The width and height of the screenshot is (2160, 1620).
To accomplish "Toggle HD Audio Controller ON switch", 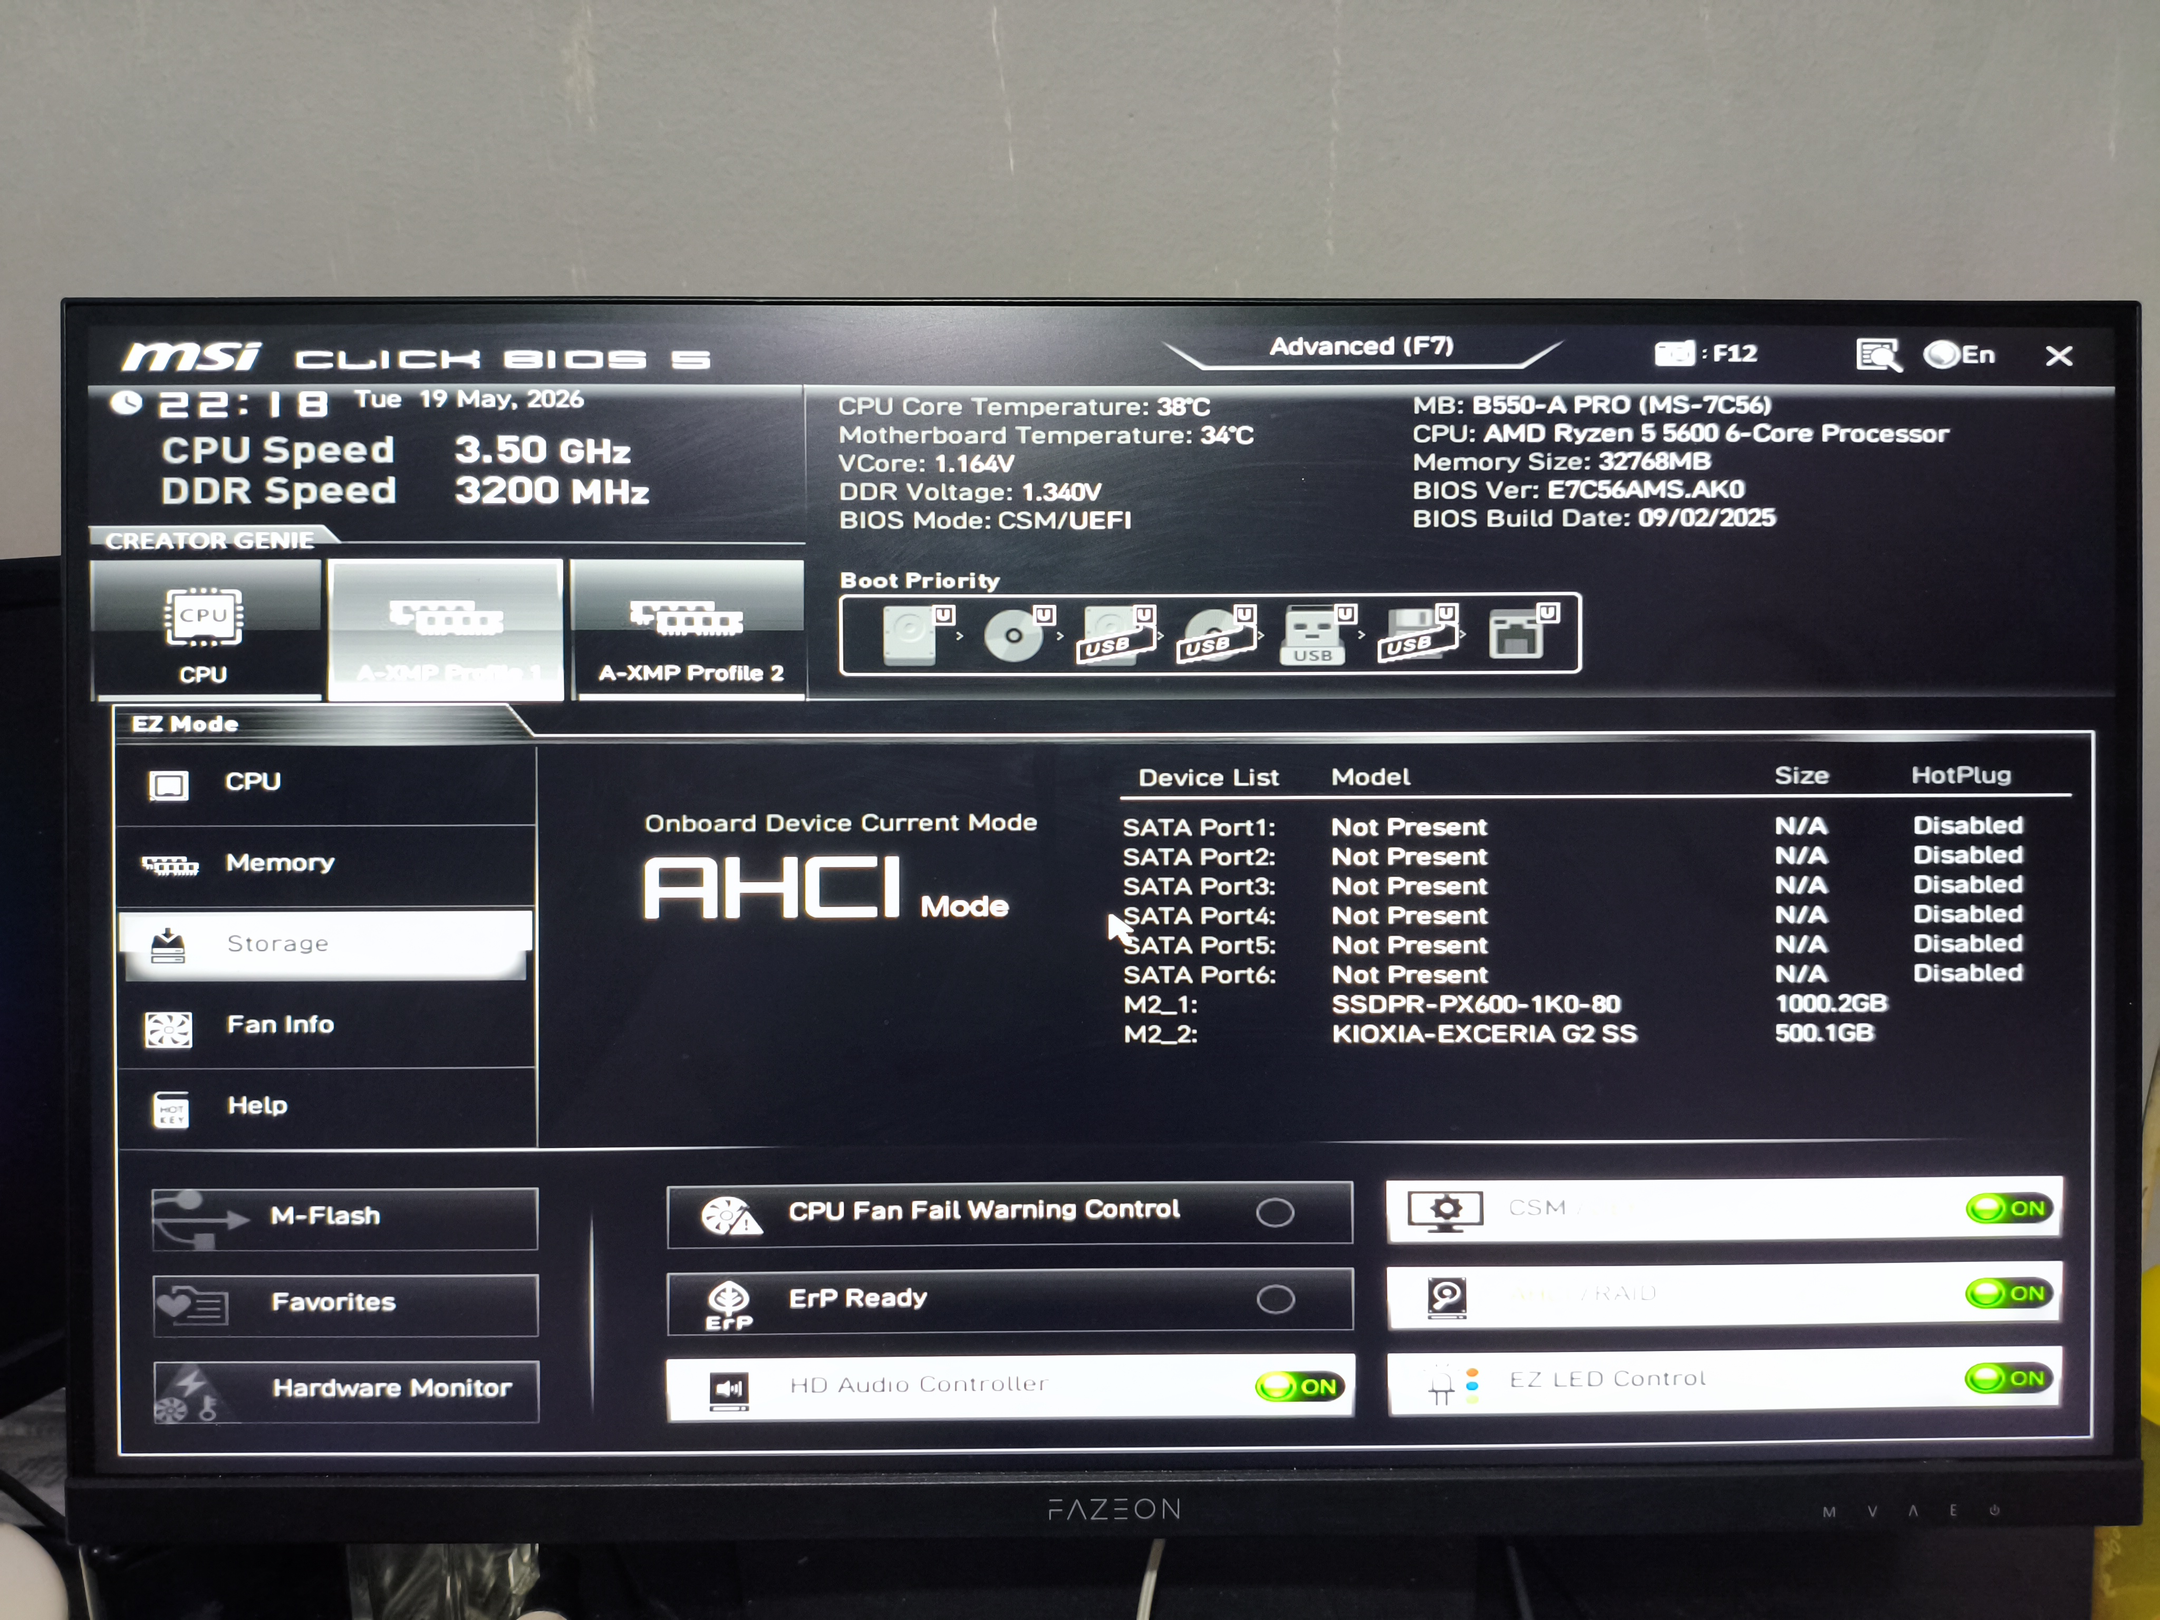I will point(1299,1387).
